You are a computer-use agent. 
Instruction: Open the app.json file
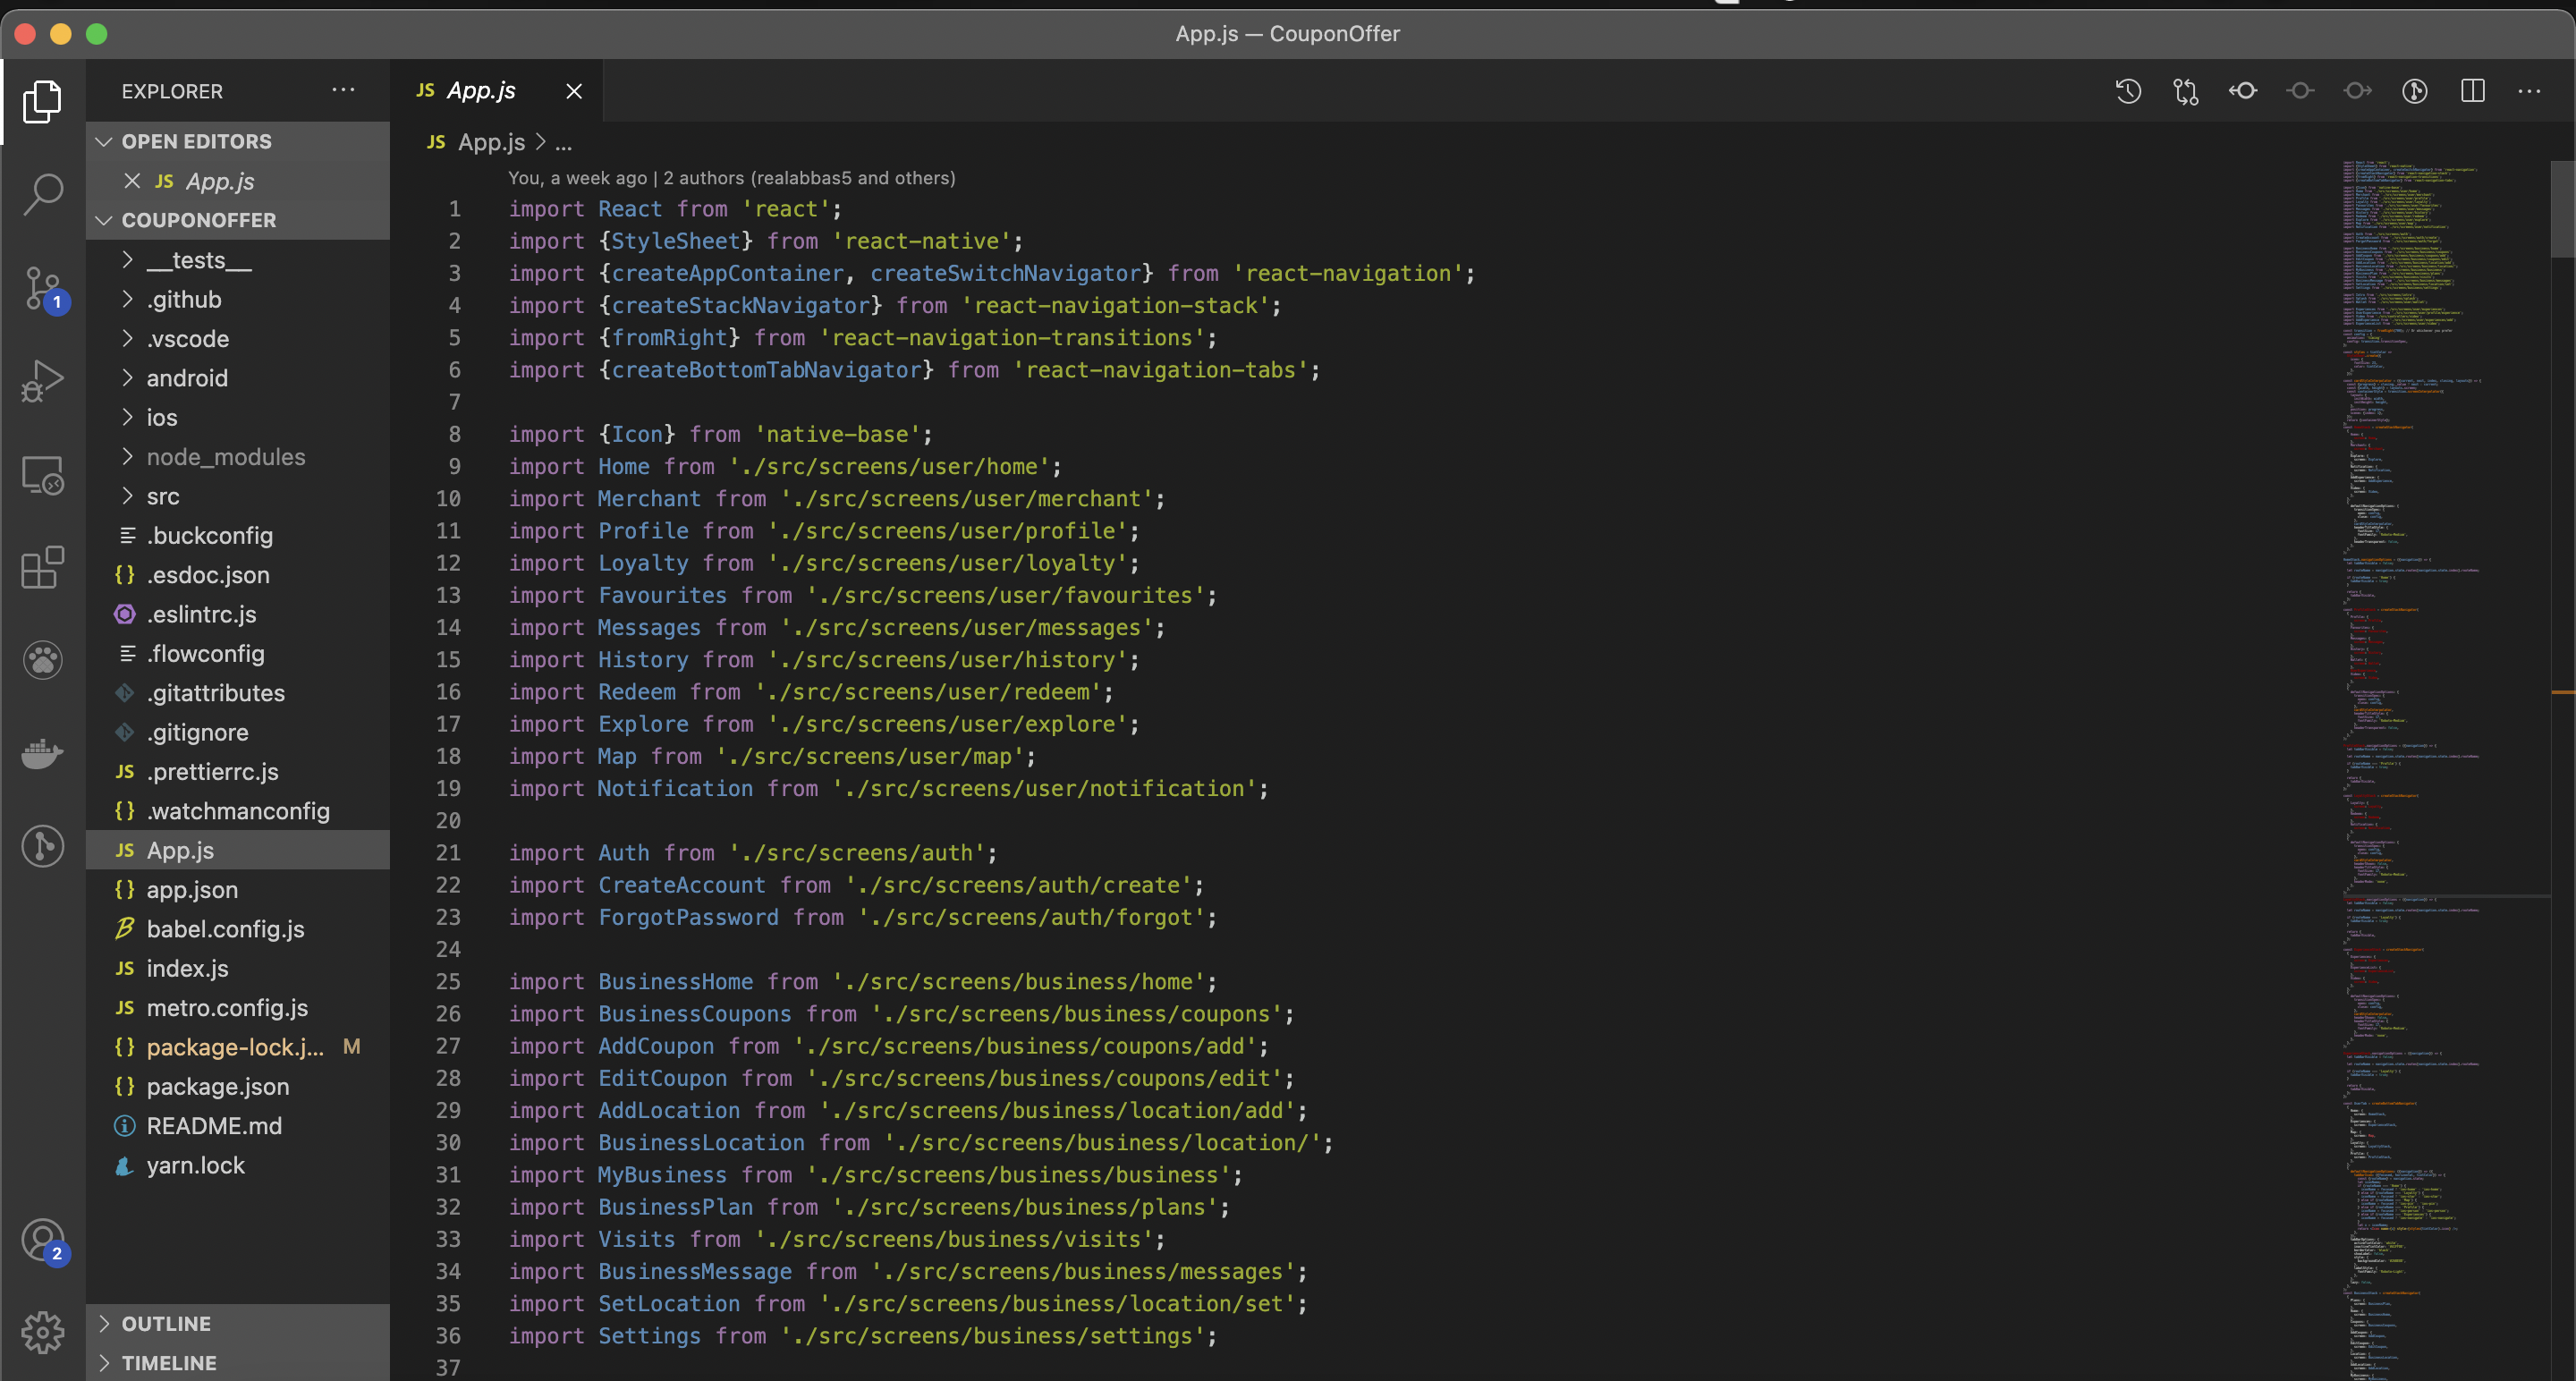238,890
